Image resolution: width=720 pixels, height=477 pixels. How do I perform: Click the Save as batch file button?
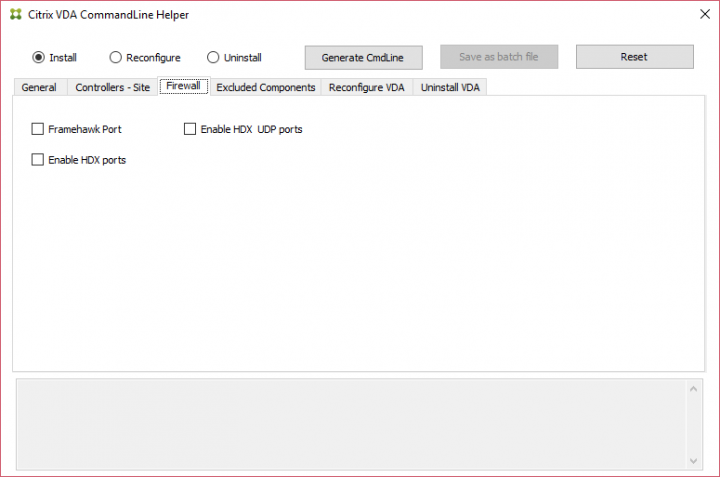(498, 57)
